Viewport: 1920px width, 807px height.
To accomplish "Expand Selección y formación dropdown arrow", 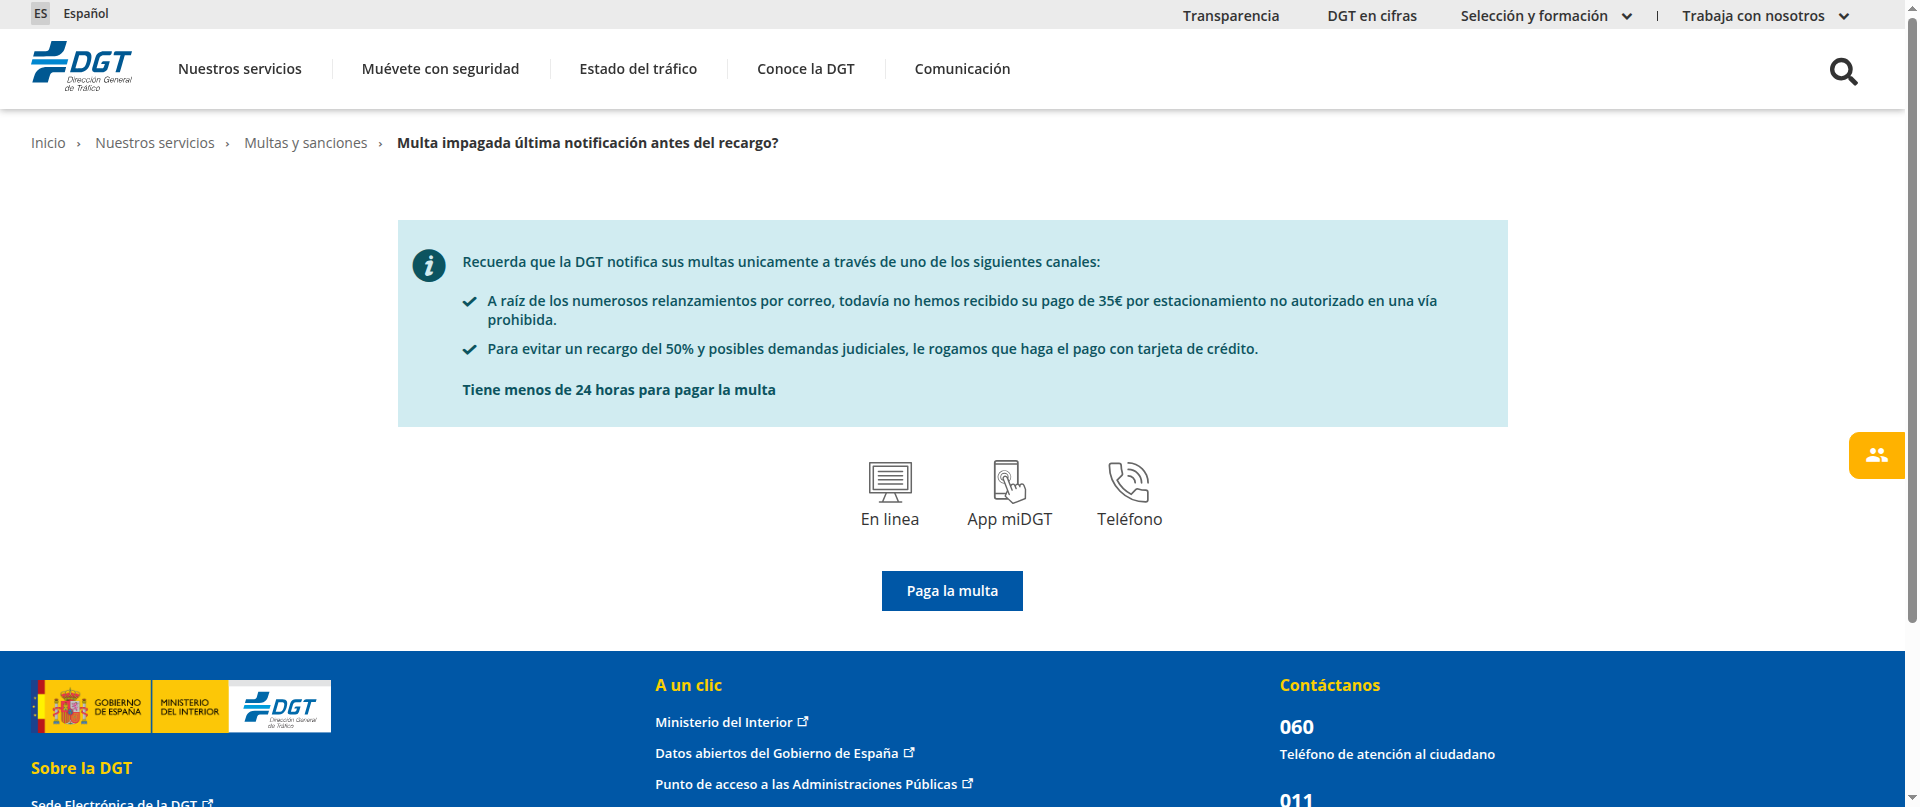I will coord(1627,16).
